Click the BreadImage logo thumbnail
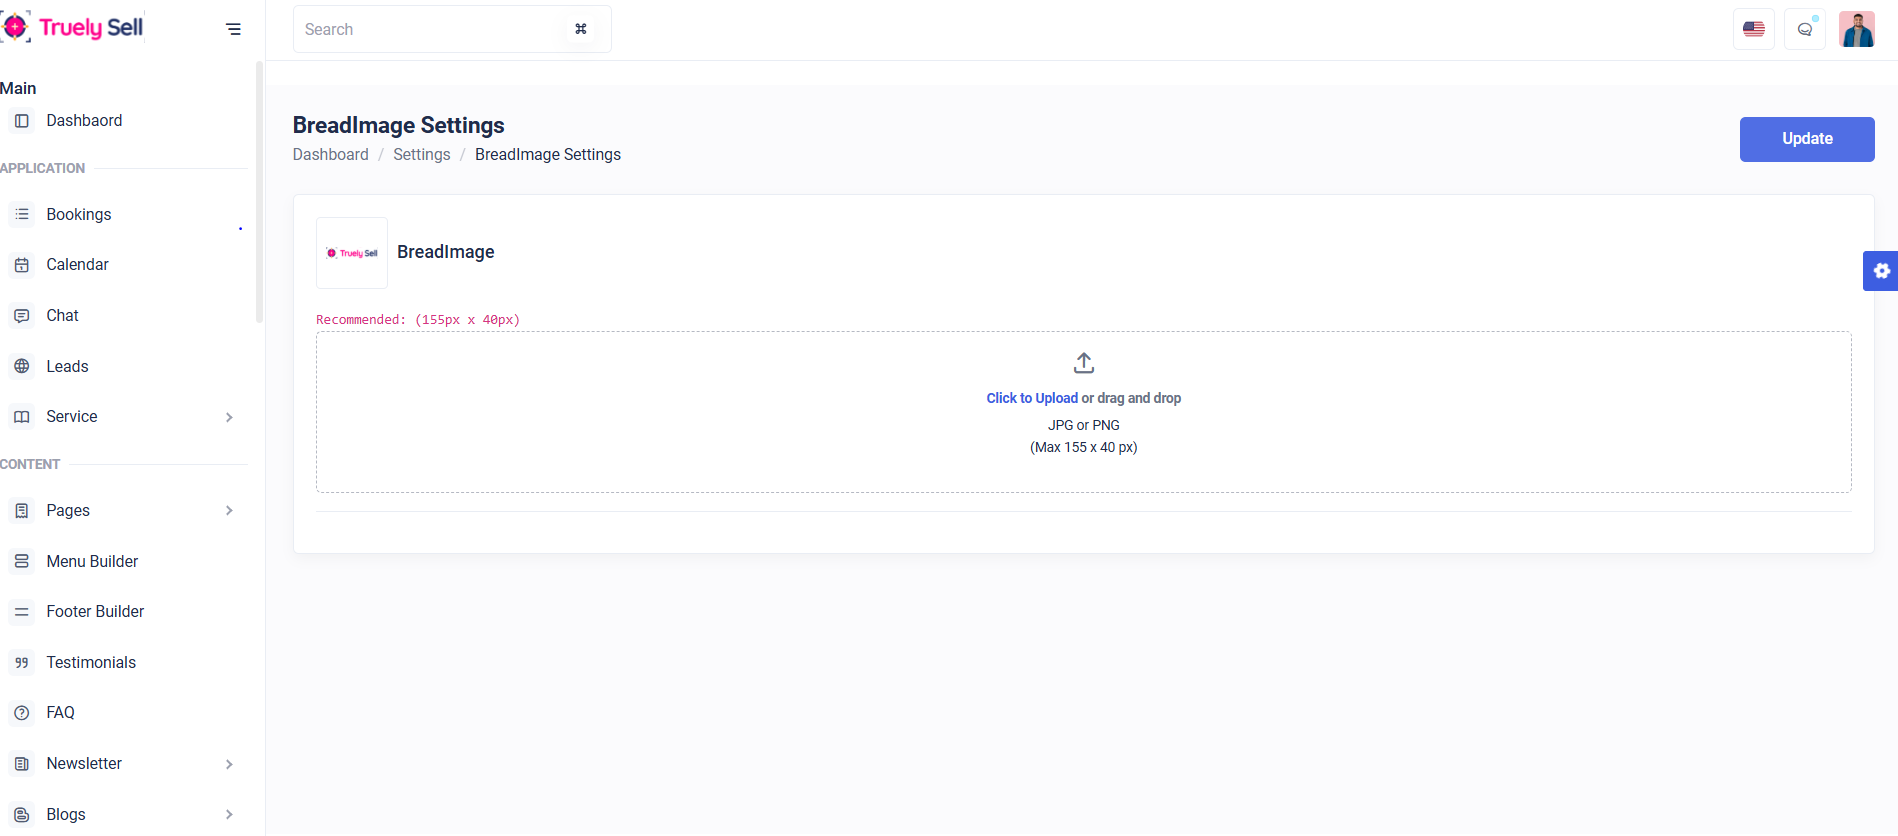Screen dimensions: 1898x836 pos(352,253)
